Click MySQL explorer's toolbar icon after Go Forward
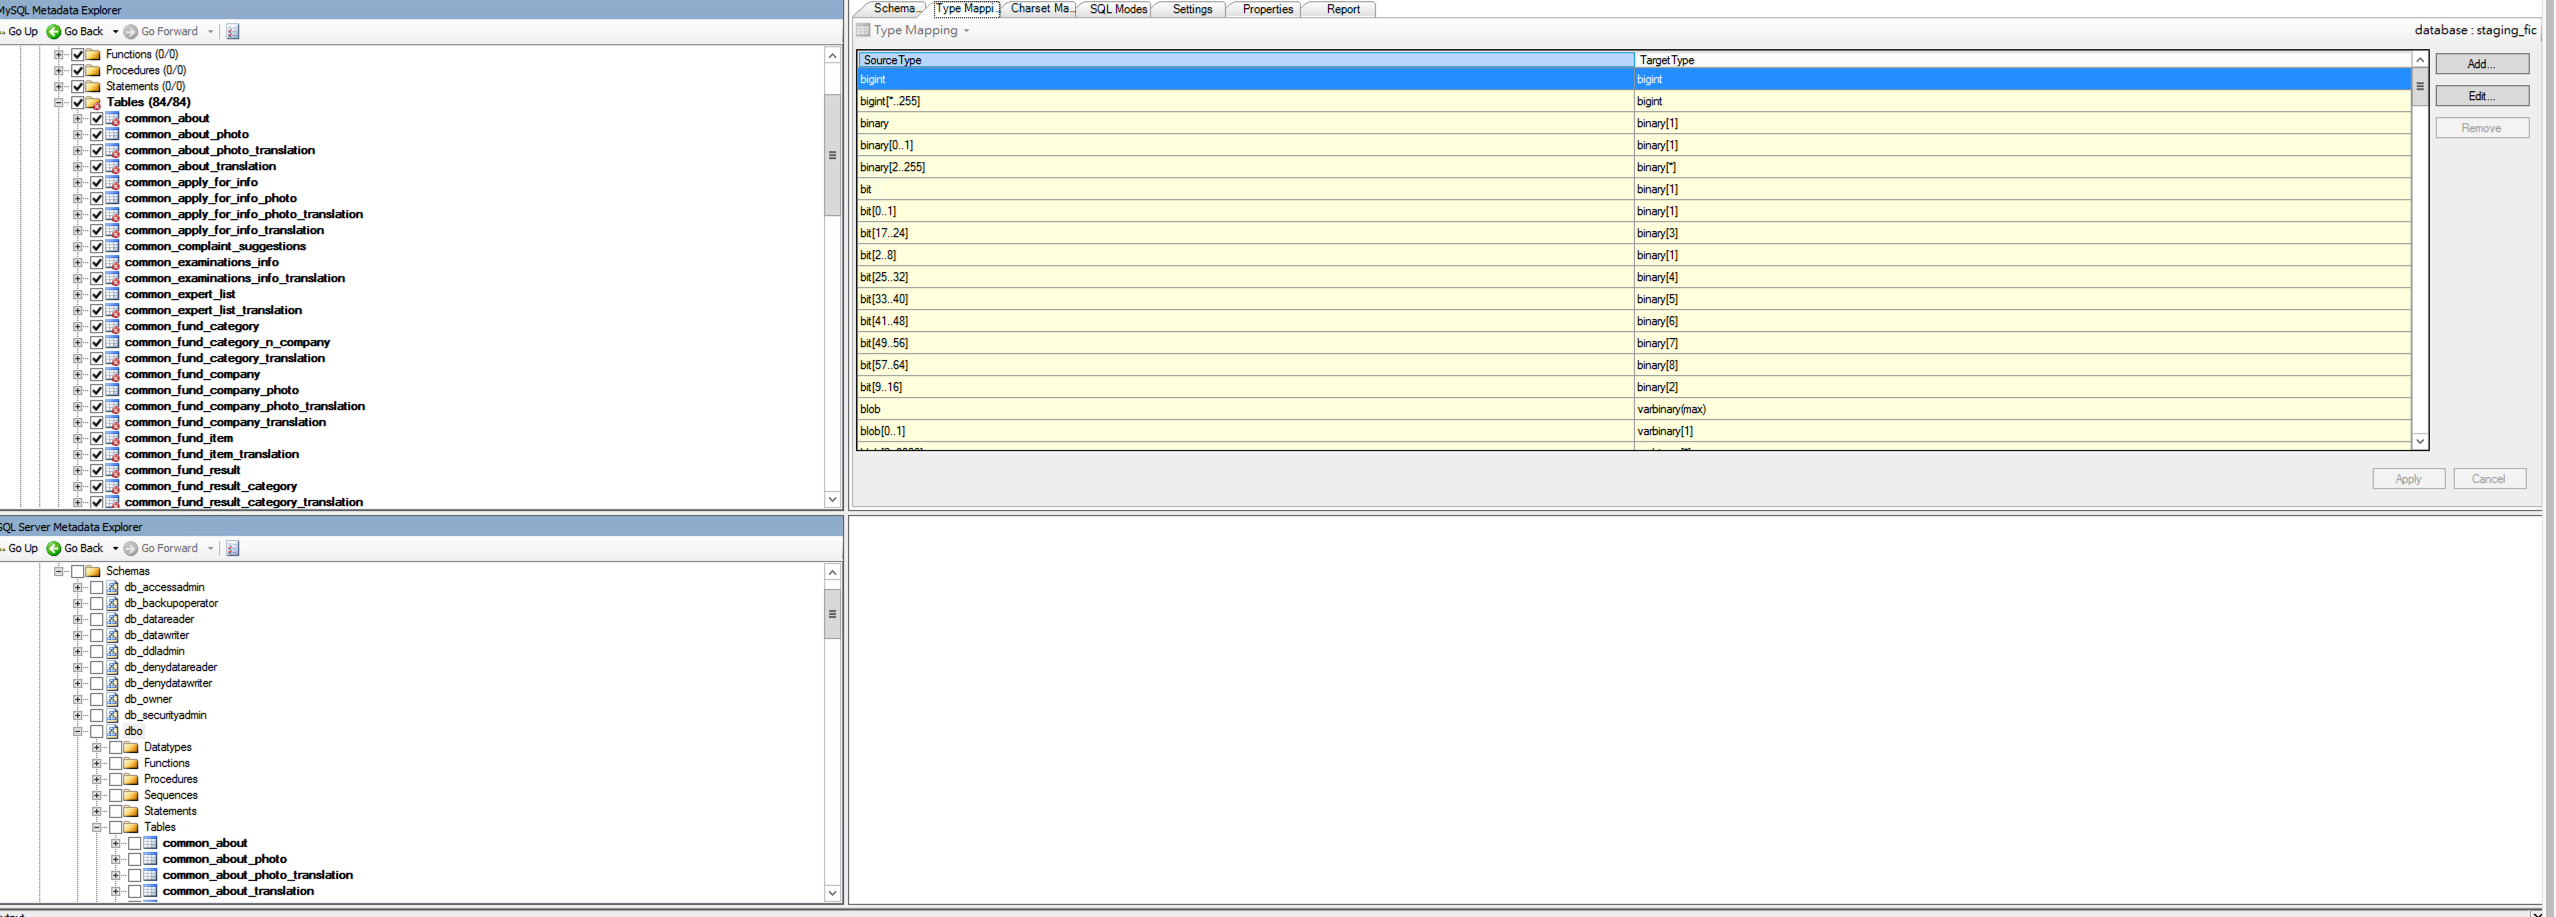2556x917 pixels. point(233,32)
